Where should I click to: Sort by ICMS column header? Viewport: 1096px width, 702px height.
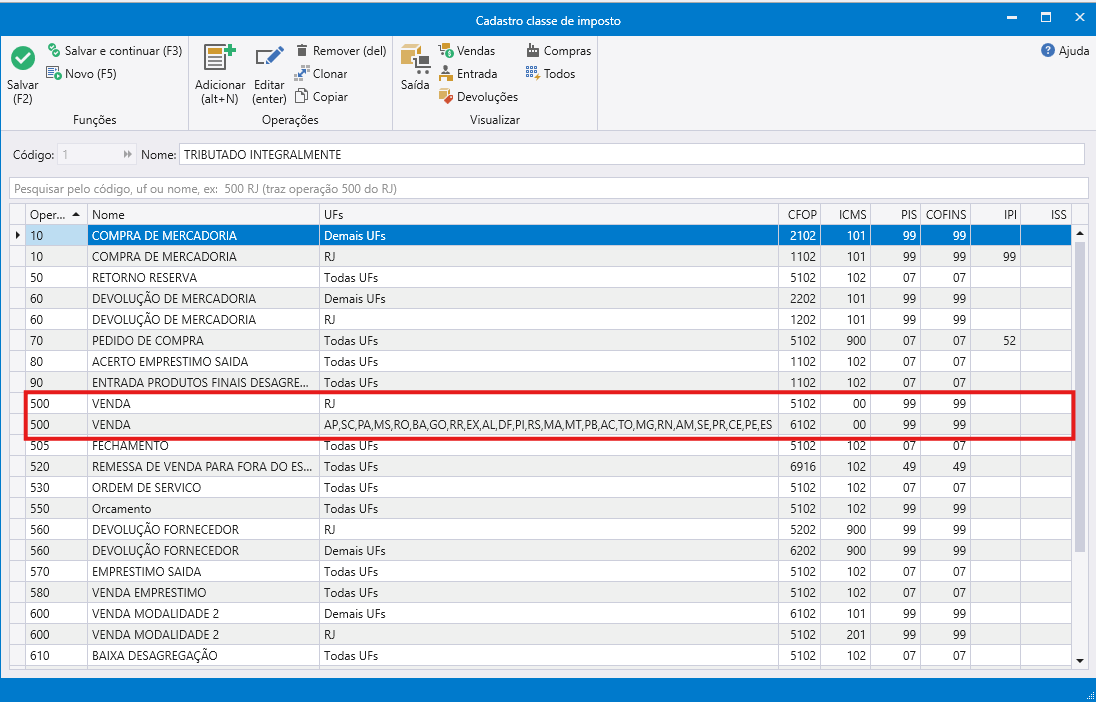pos(845,215)
